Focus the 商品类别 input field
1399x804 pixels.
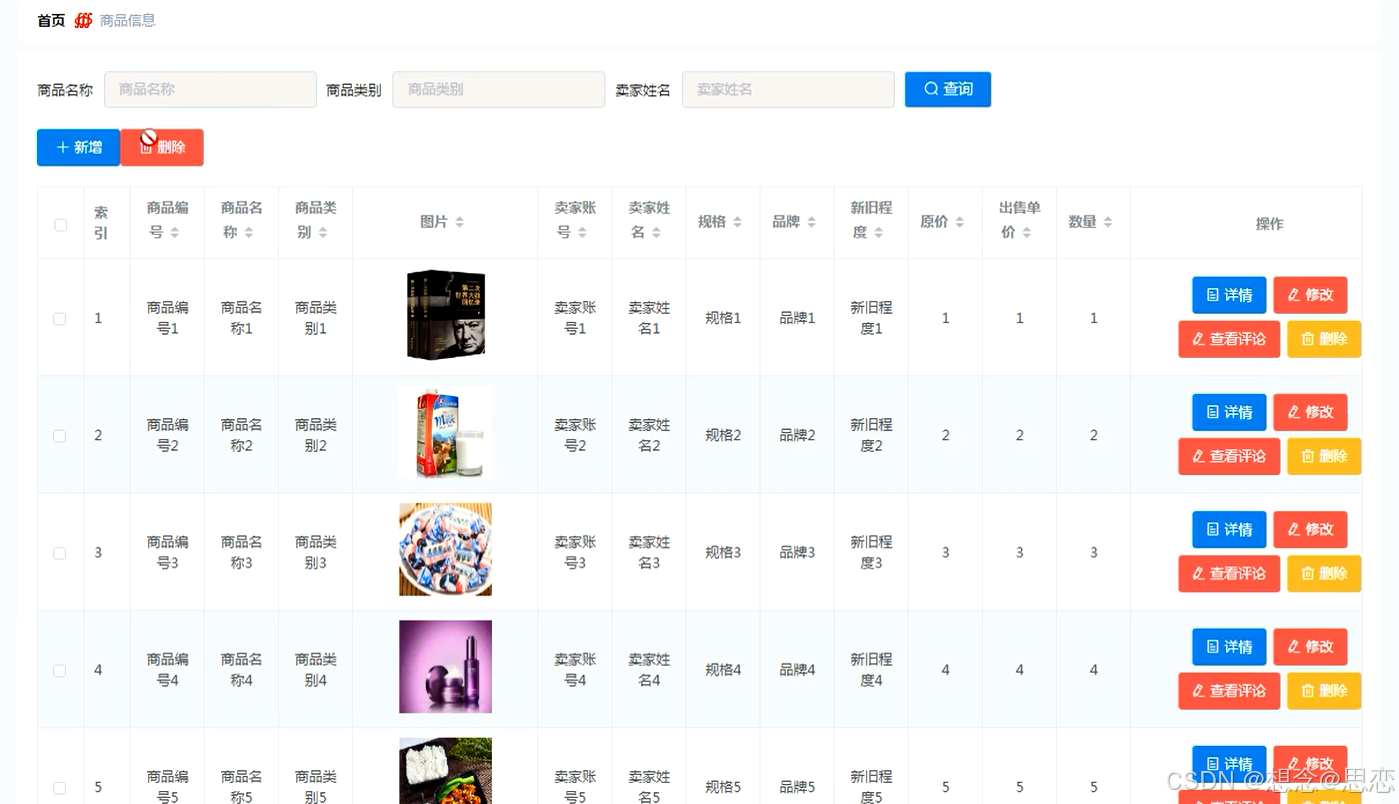pyautogui.click(x=499, y=89)
